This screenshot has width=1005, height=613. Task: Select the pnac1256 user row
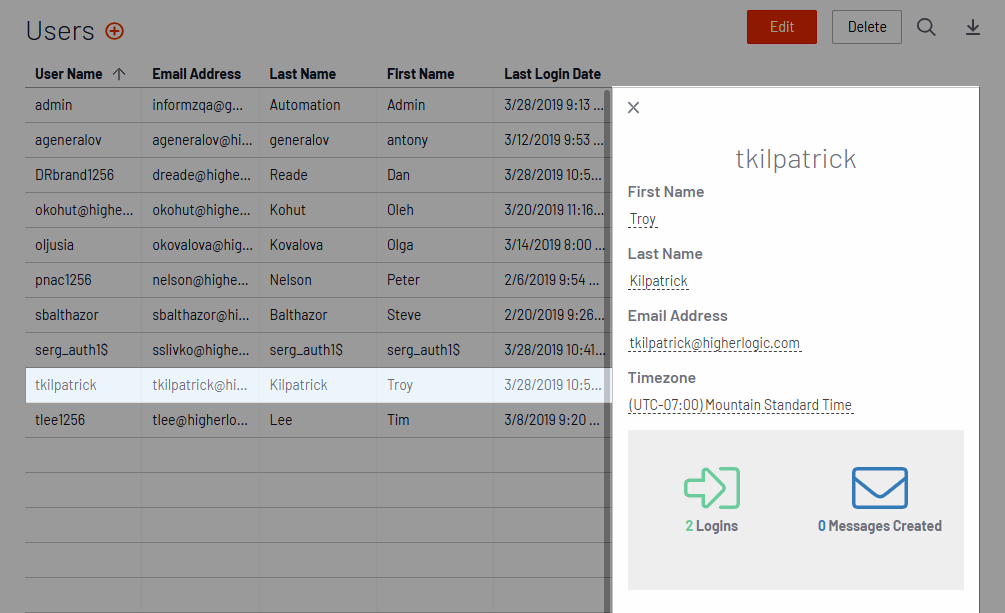click(x=319, y=280)
